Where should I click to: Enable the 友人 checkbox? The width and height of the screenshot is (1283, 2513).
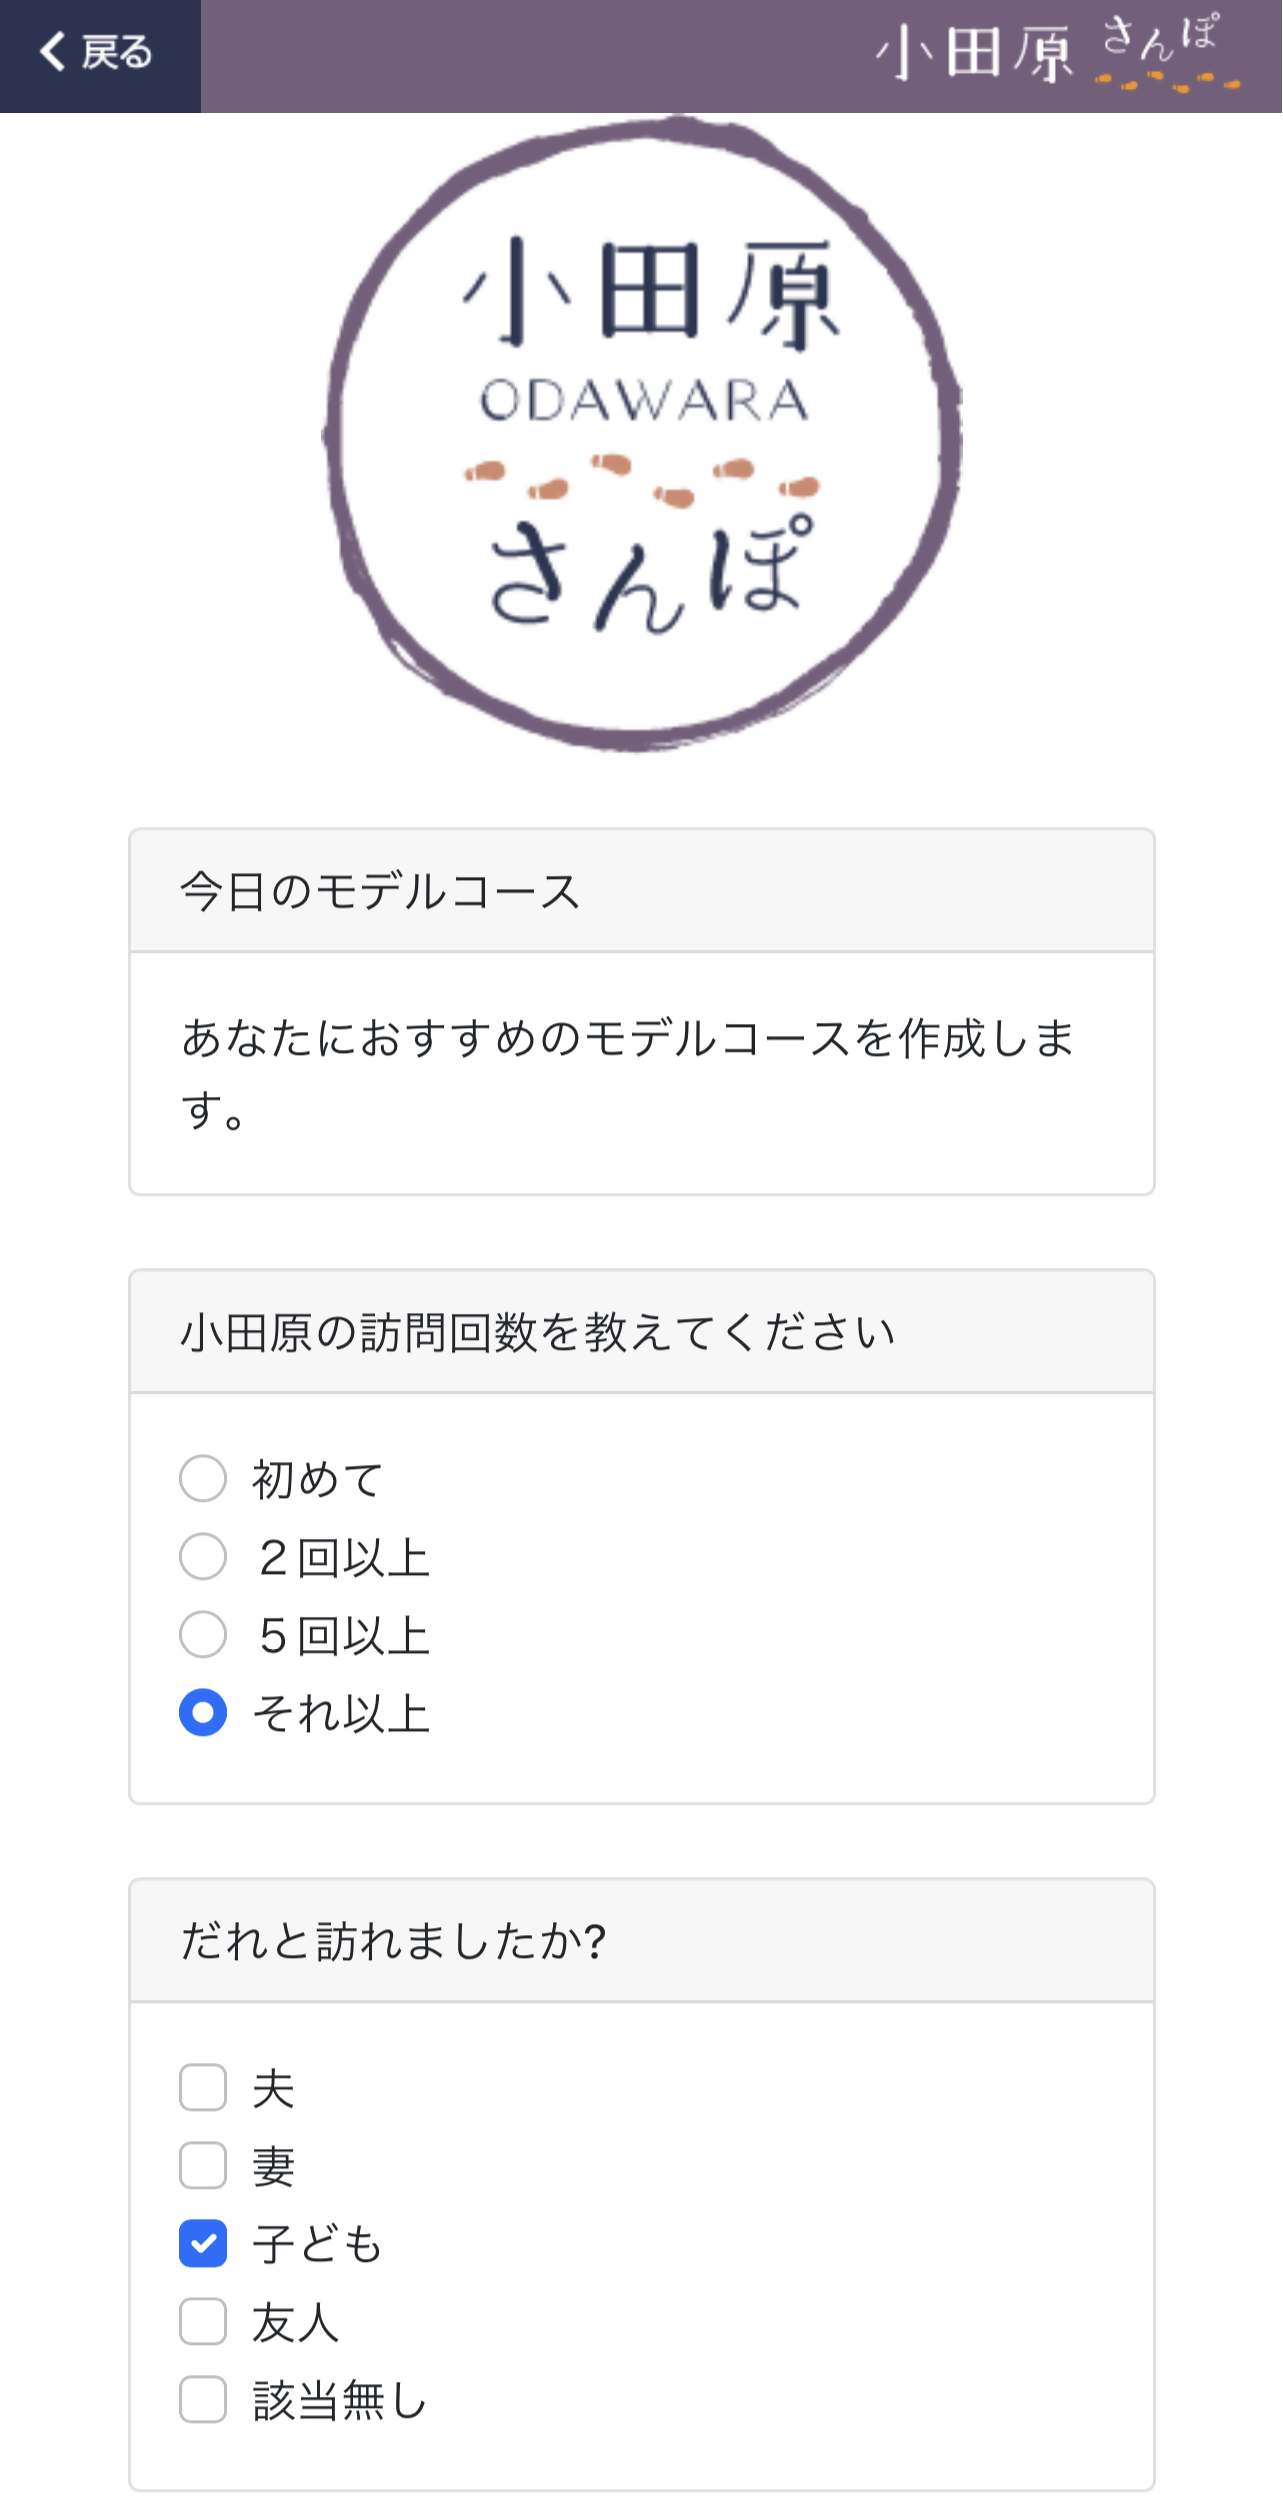pyautogui.click(x=203, y=2322)
